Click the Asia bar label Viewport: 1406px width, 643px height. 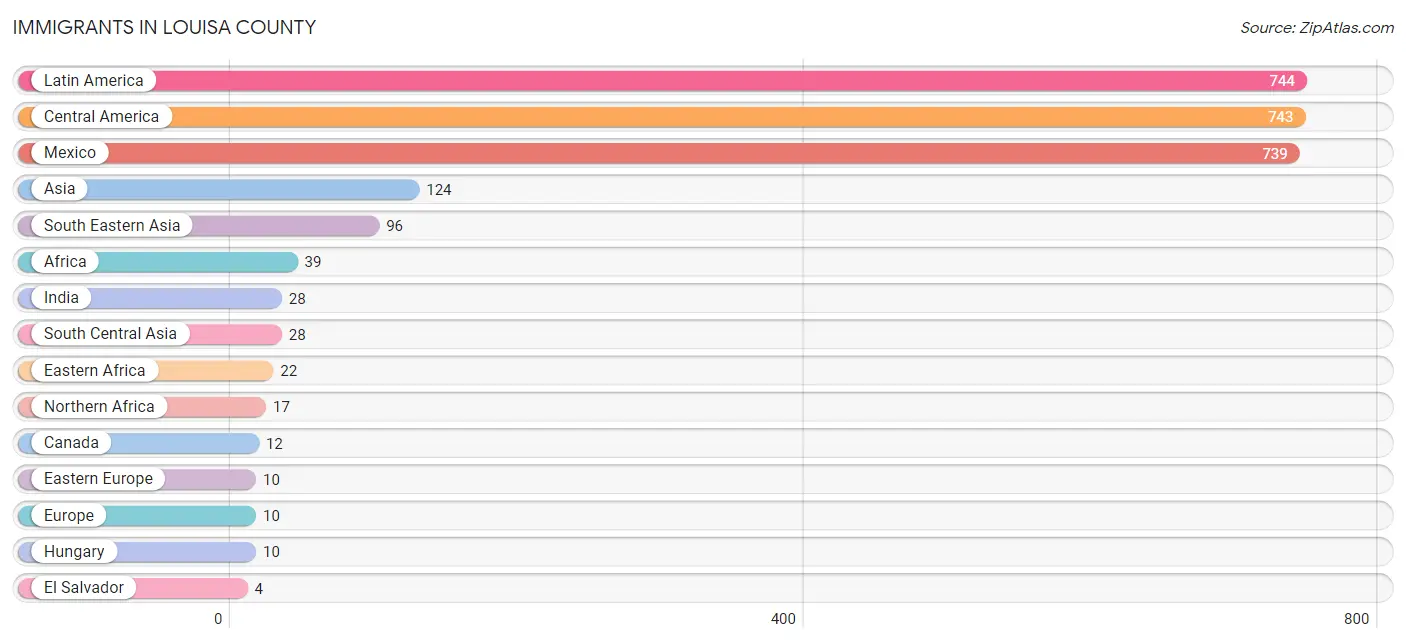[x=59, y=189]
